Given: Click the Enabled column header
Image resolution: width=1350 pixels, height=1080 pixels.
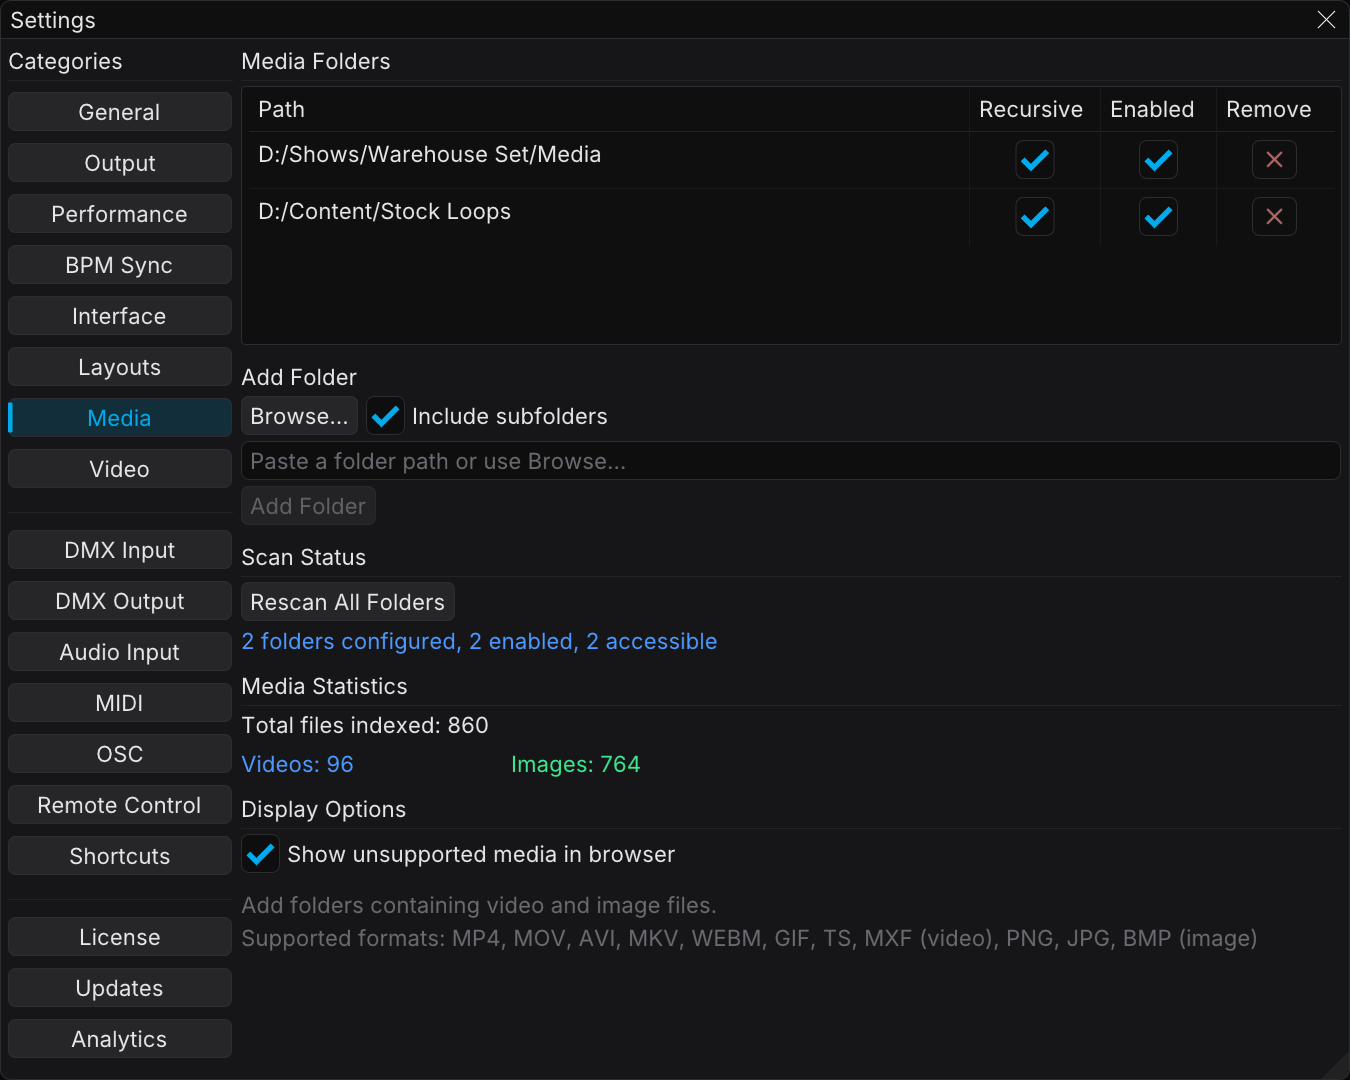Looking at the screenshot, I should [1152, 109].
